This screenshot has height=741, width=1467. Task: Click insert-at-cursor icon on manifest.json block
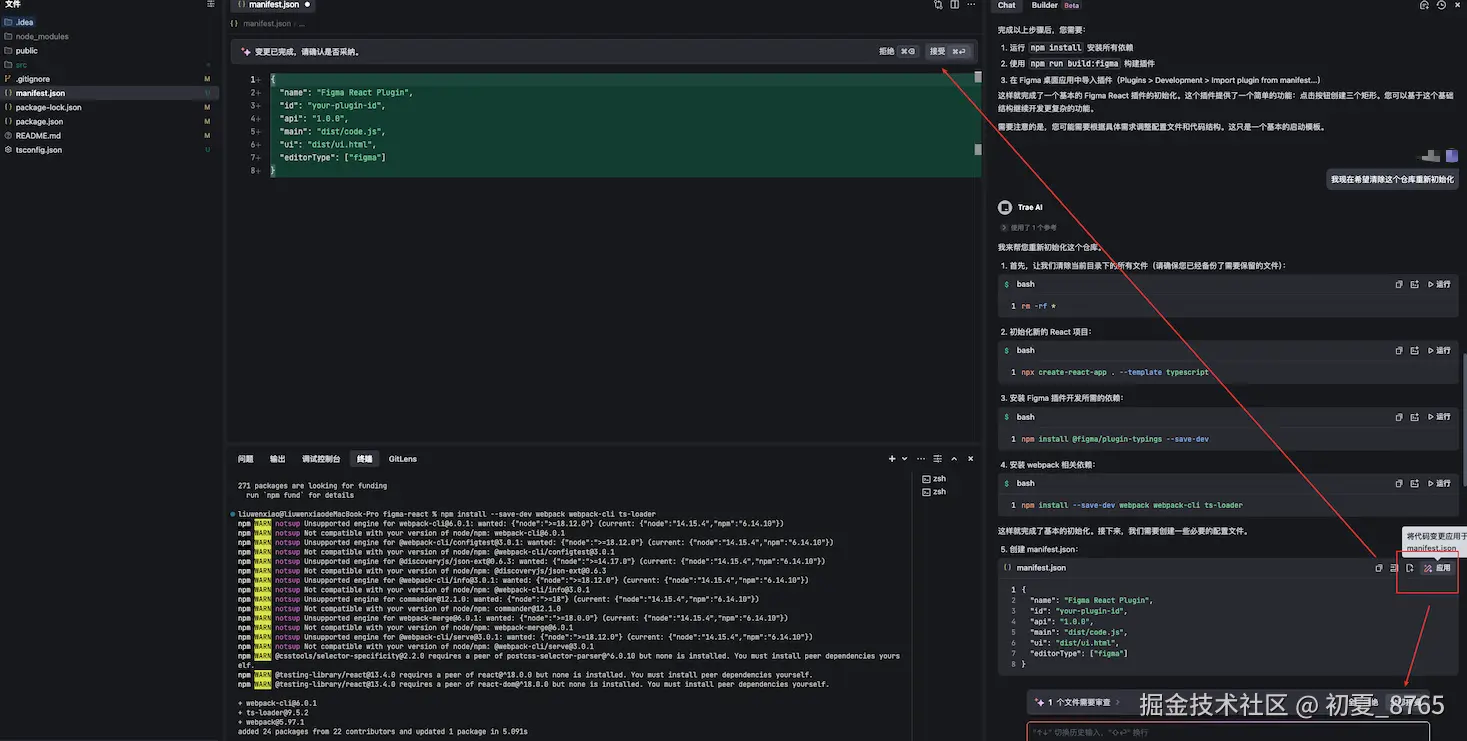(x=1394, y=568)
